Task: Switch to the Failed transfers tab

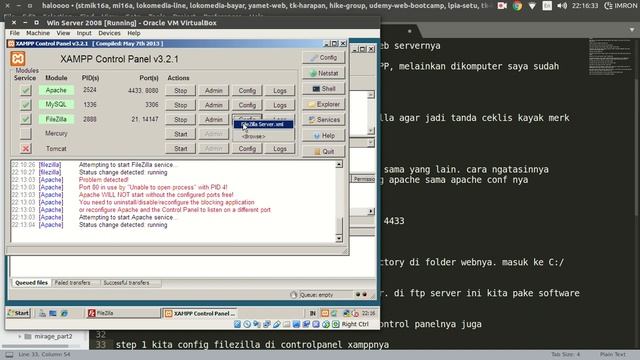Action: click(75, 282)
